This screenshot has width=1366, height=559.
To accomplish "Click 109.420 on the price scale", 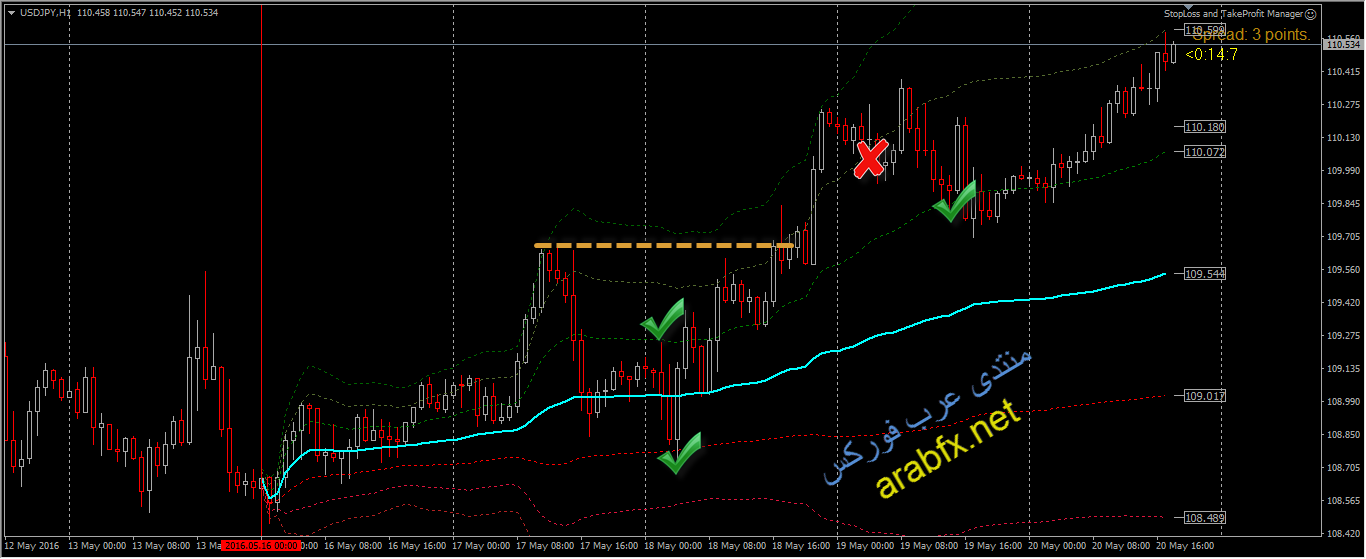I will pos(1342,303).
